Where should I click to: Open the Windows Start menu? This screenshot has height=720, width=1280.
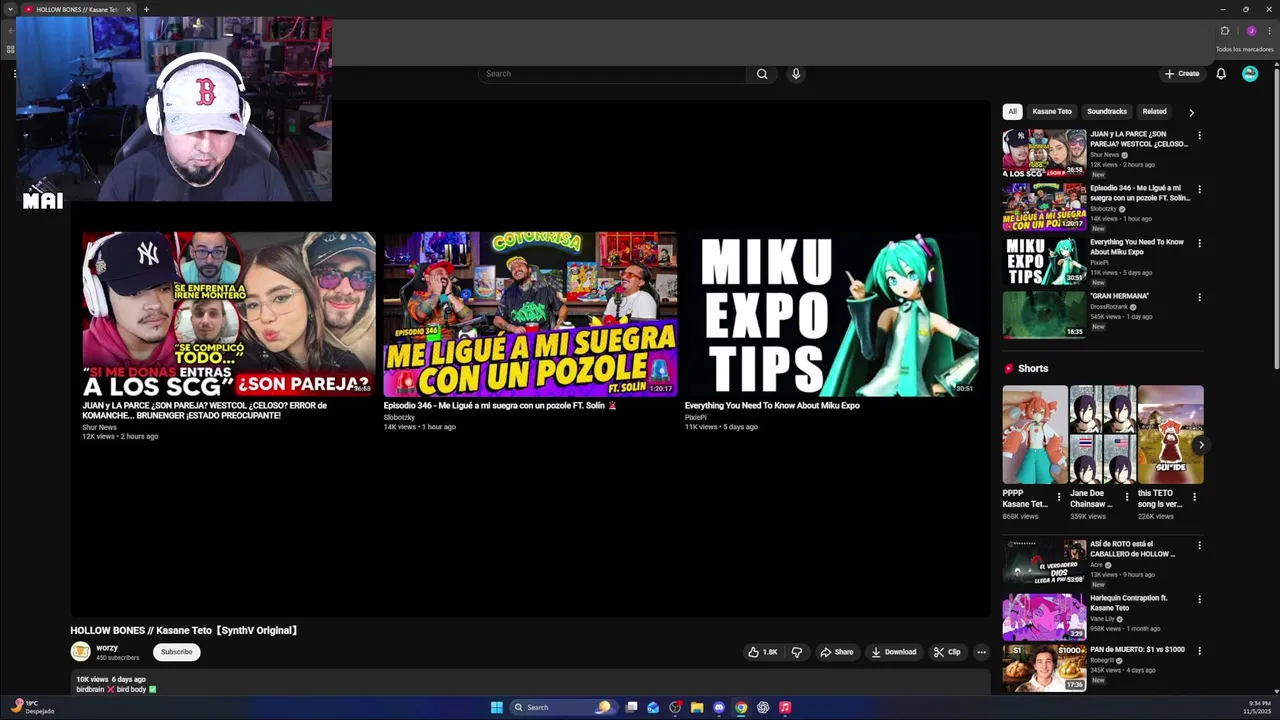(x=496, y=707)
